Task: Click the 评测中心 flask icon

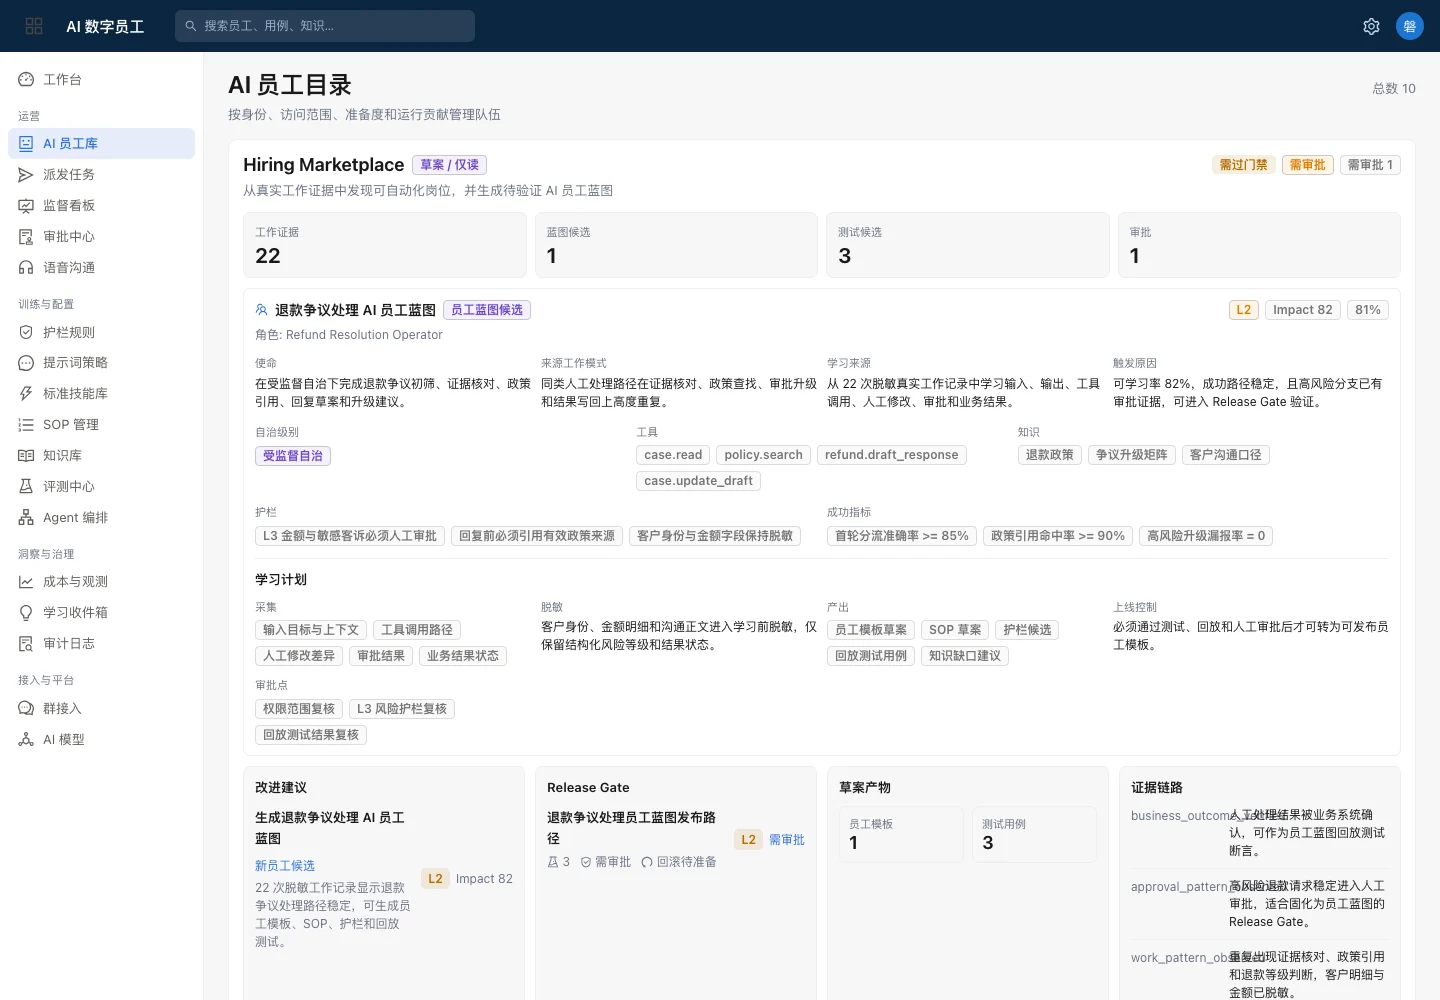Action: (x=26, y=486)
